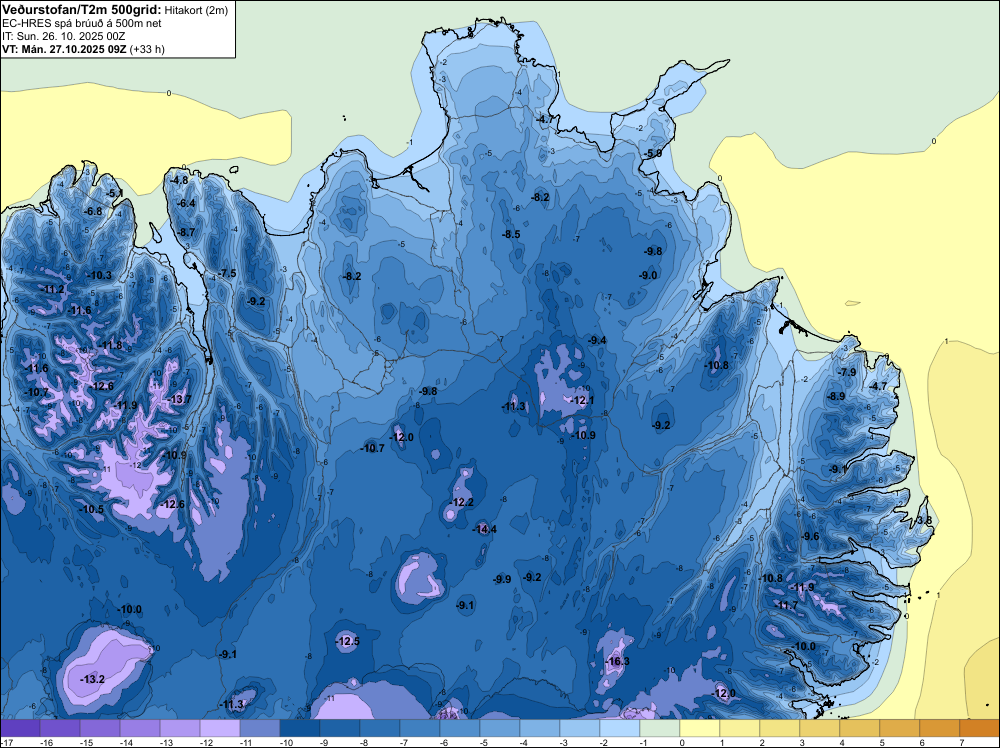Select the 'EC-HRES spá brúuð á 500m net' line
1000x748 pixels.
(x=82, y=24)
